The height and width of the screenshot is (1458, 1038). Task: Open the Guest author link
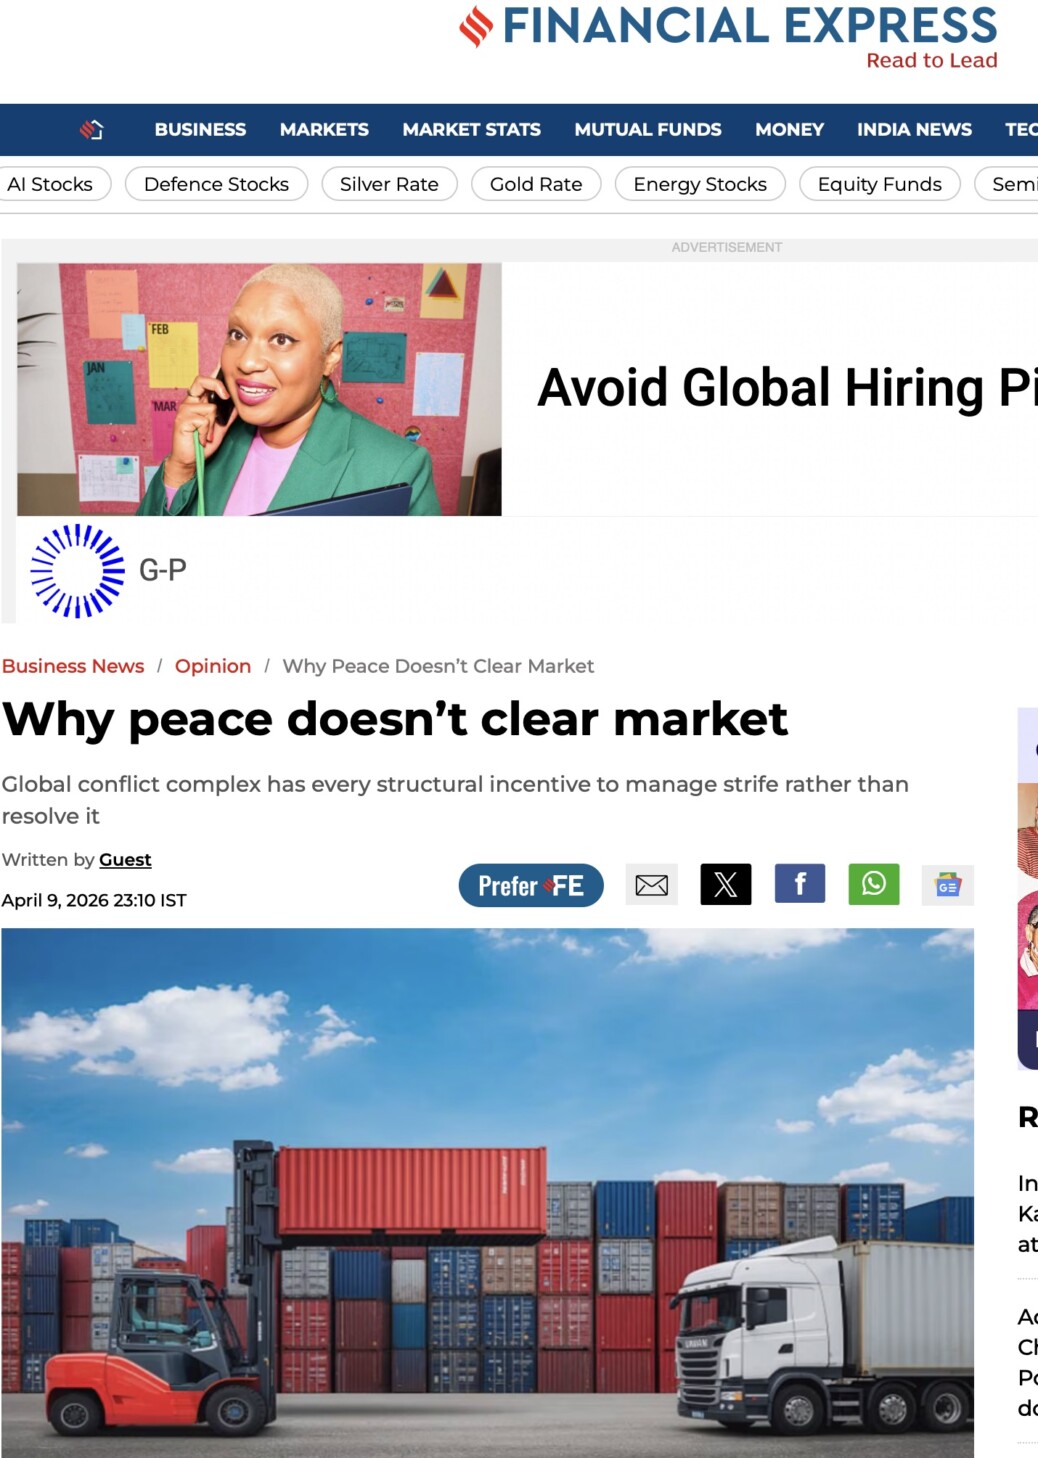point(125,860)
